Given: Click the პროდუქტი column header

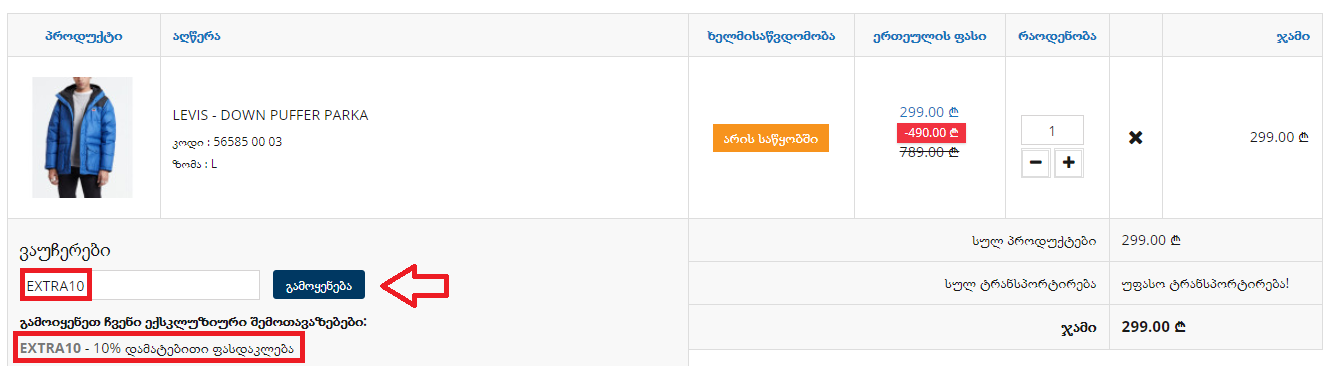Looking at the screenshot, I should point(84,36).
